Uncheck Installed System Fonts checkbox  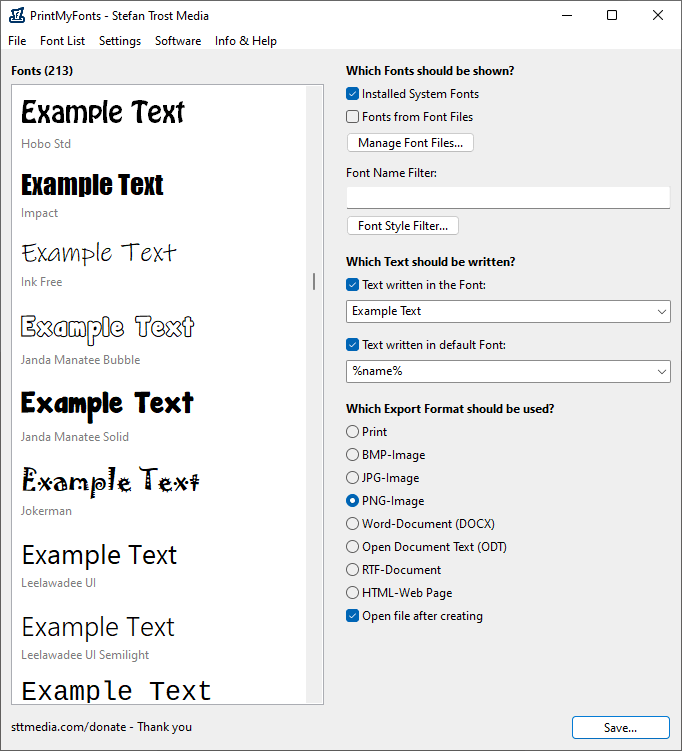[352, 94]
